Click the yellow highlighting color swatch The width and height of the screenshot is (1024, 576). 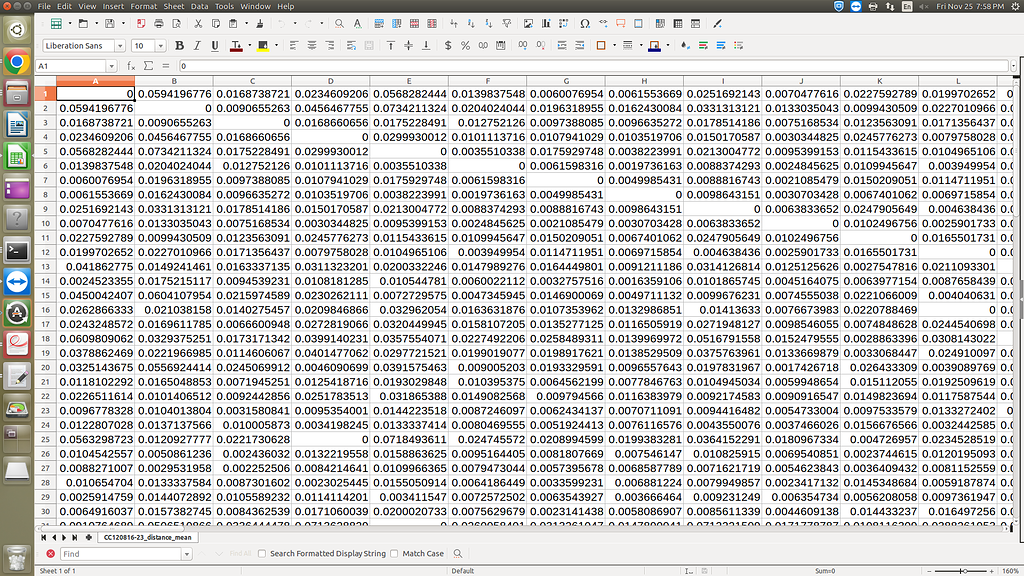259,45
